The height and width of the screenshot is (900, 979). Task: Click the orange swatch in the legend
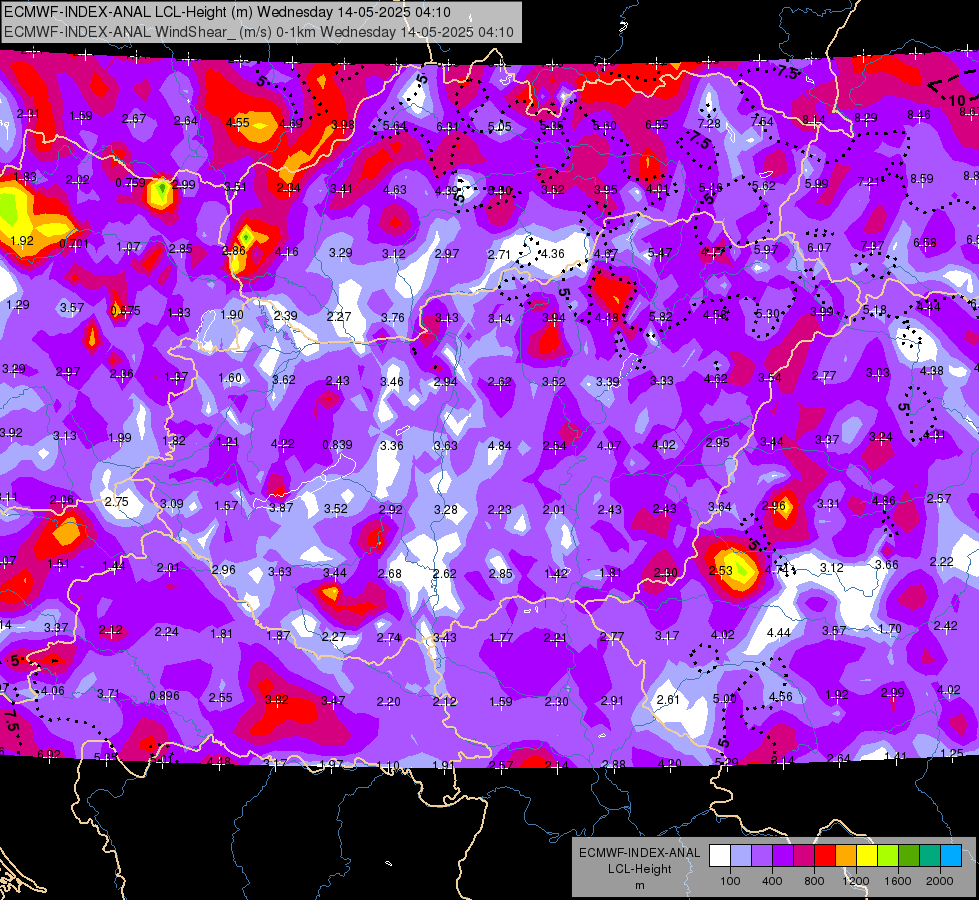(846, 856)
